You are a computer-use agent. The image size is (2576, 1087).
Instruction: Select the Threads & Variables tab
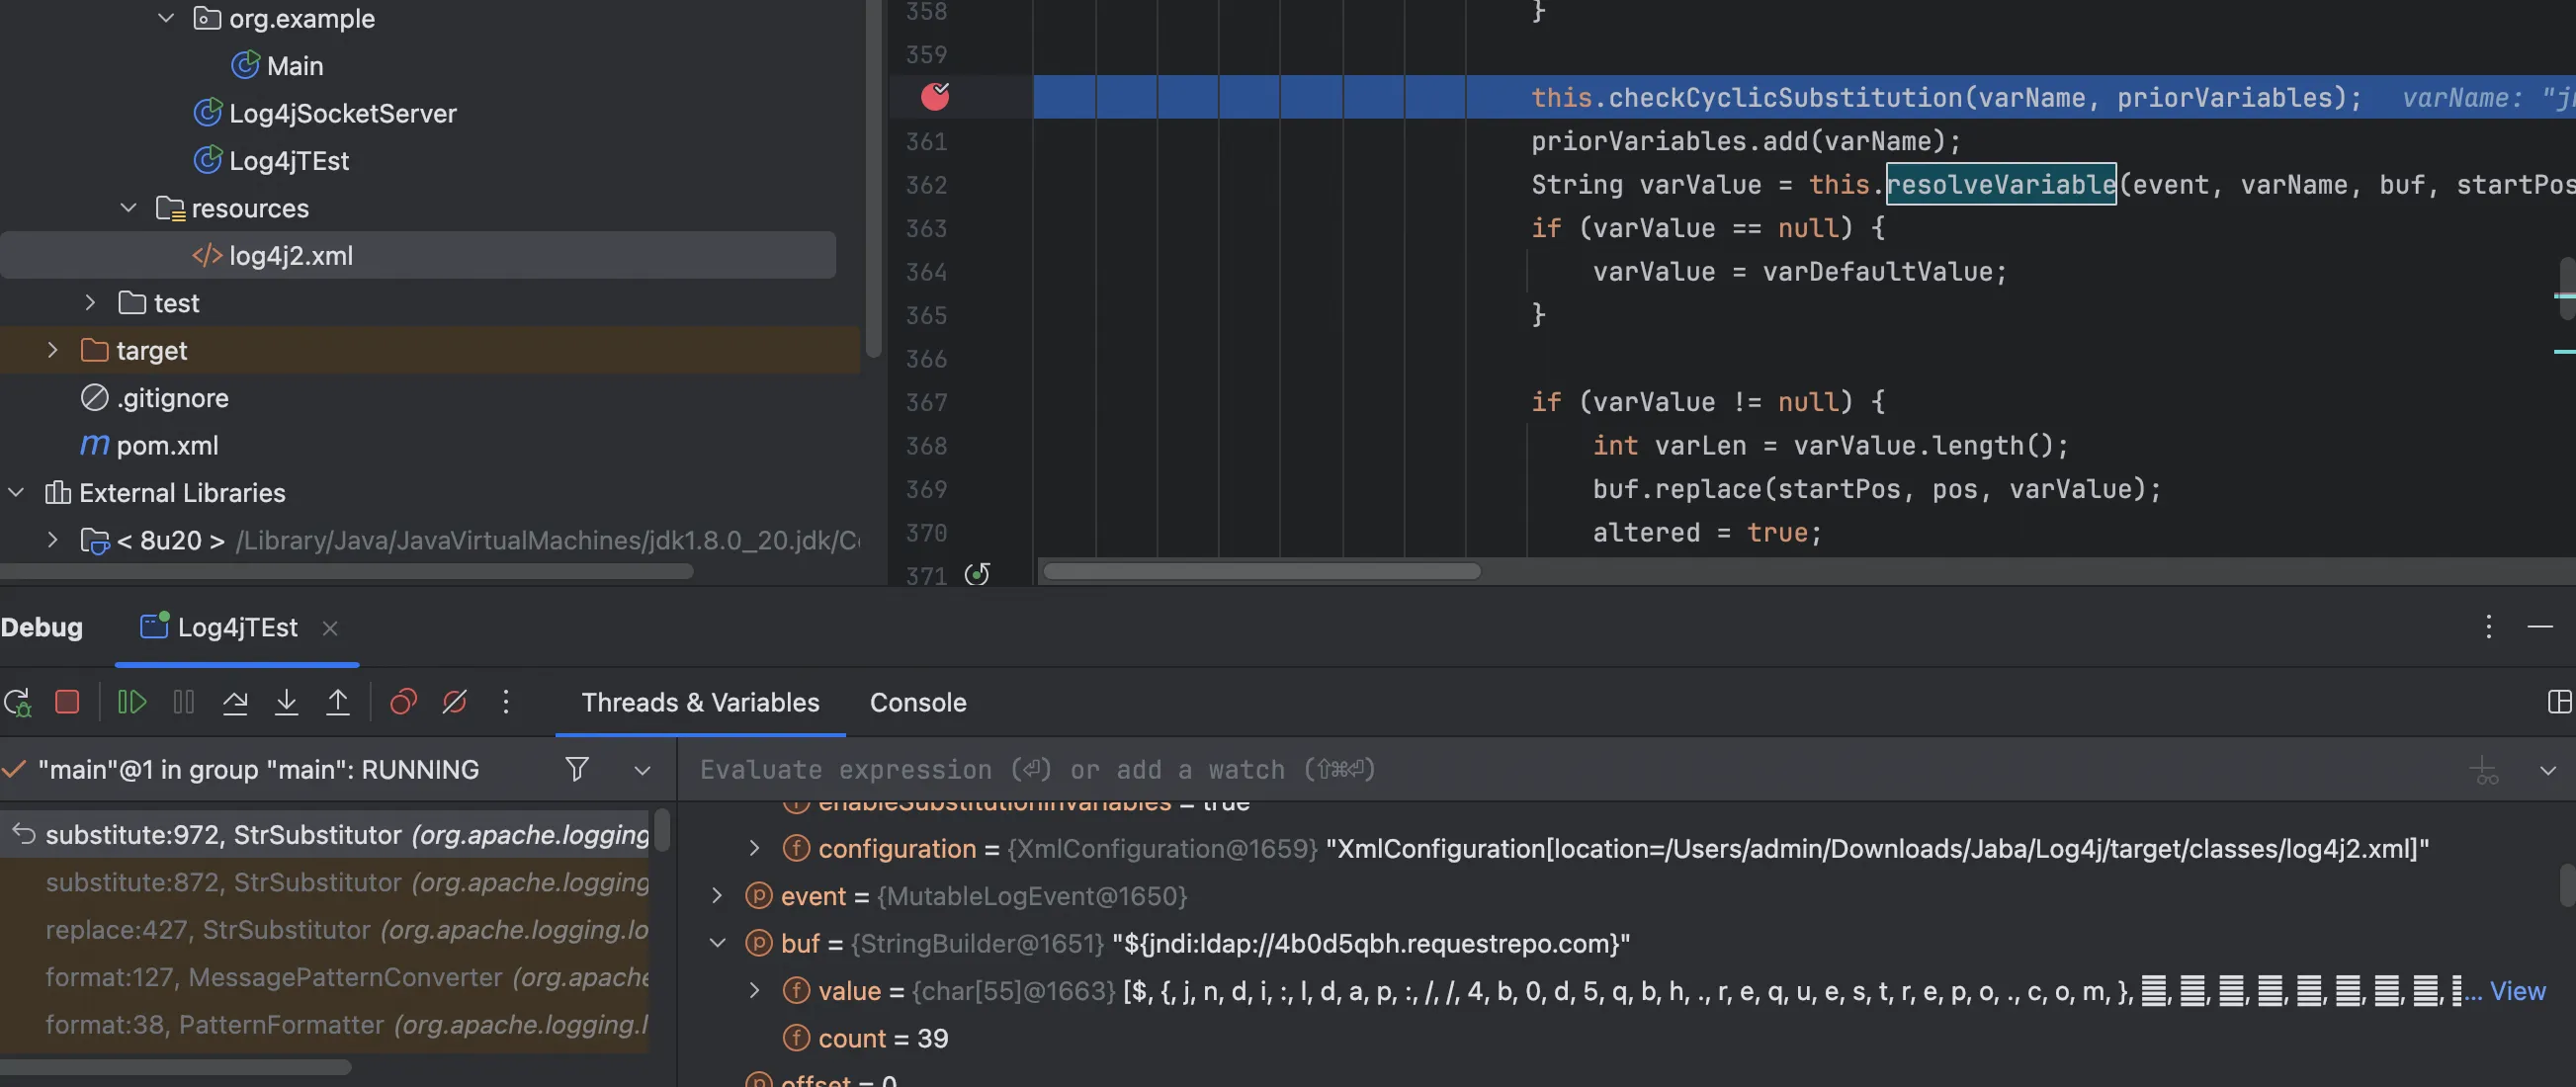tap(700, 703)
